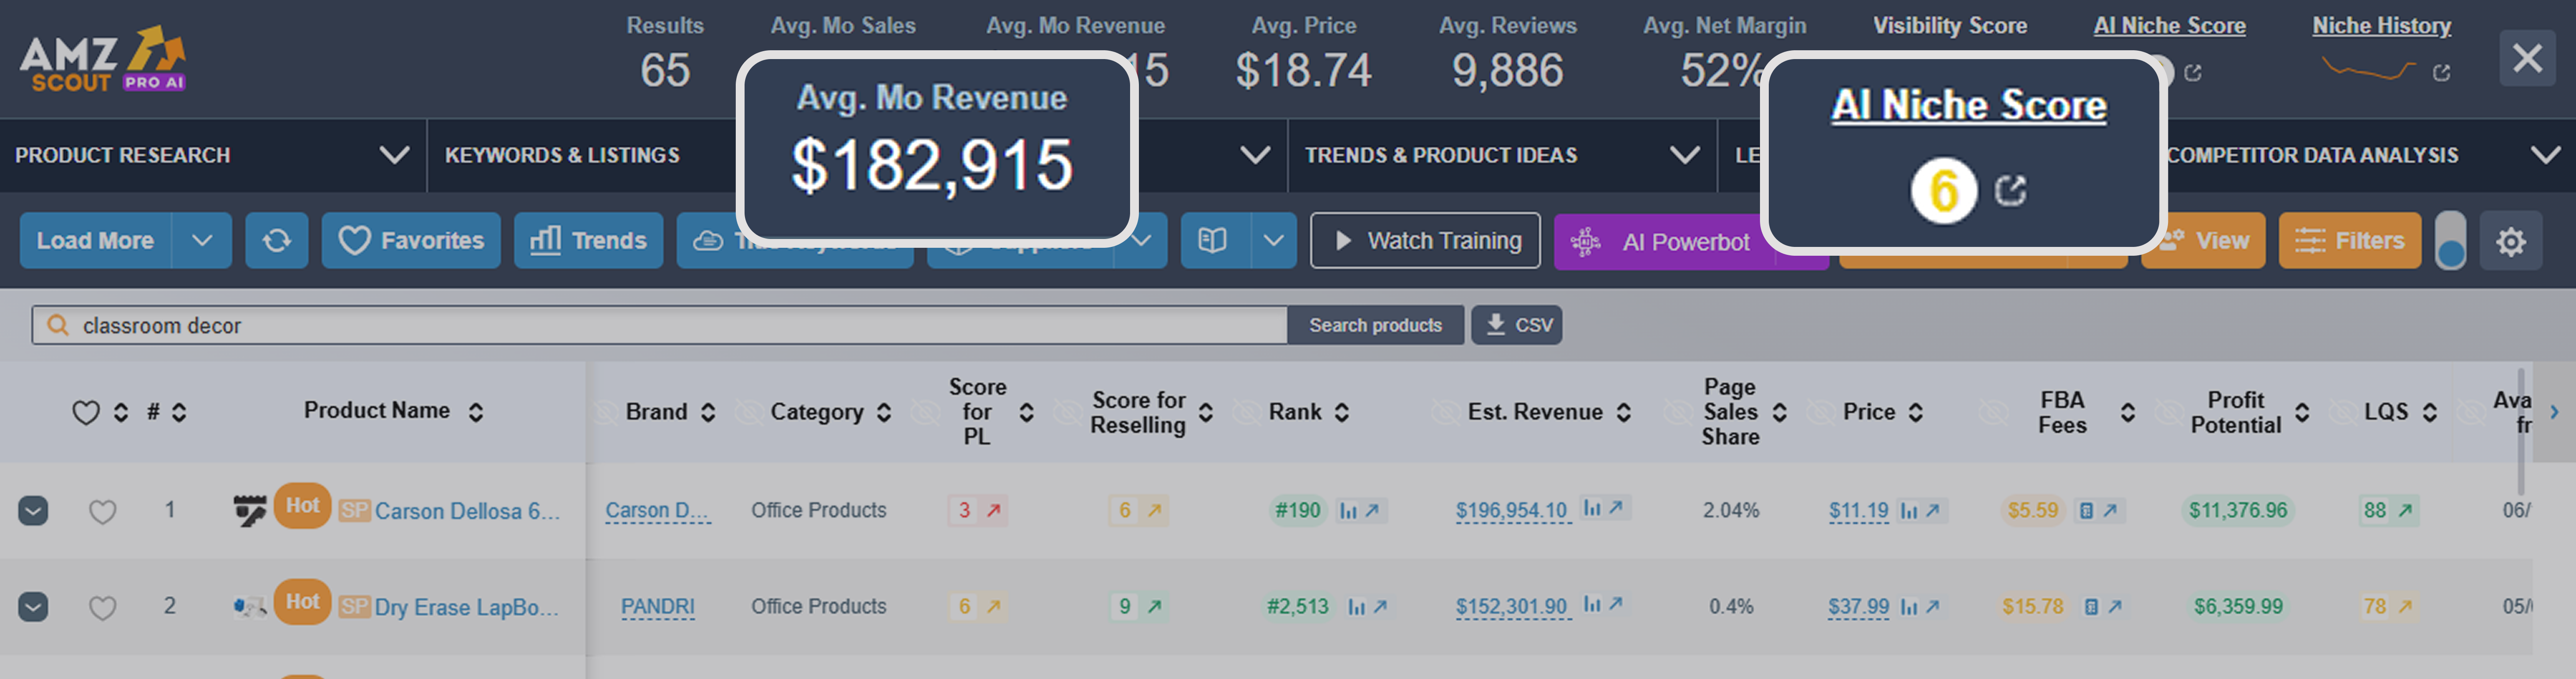Viewport: 2576px width, 679px height.
Task: Toggle the row 1 expand checkbox
Action: (33, 511)
